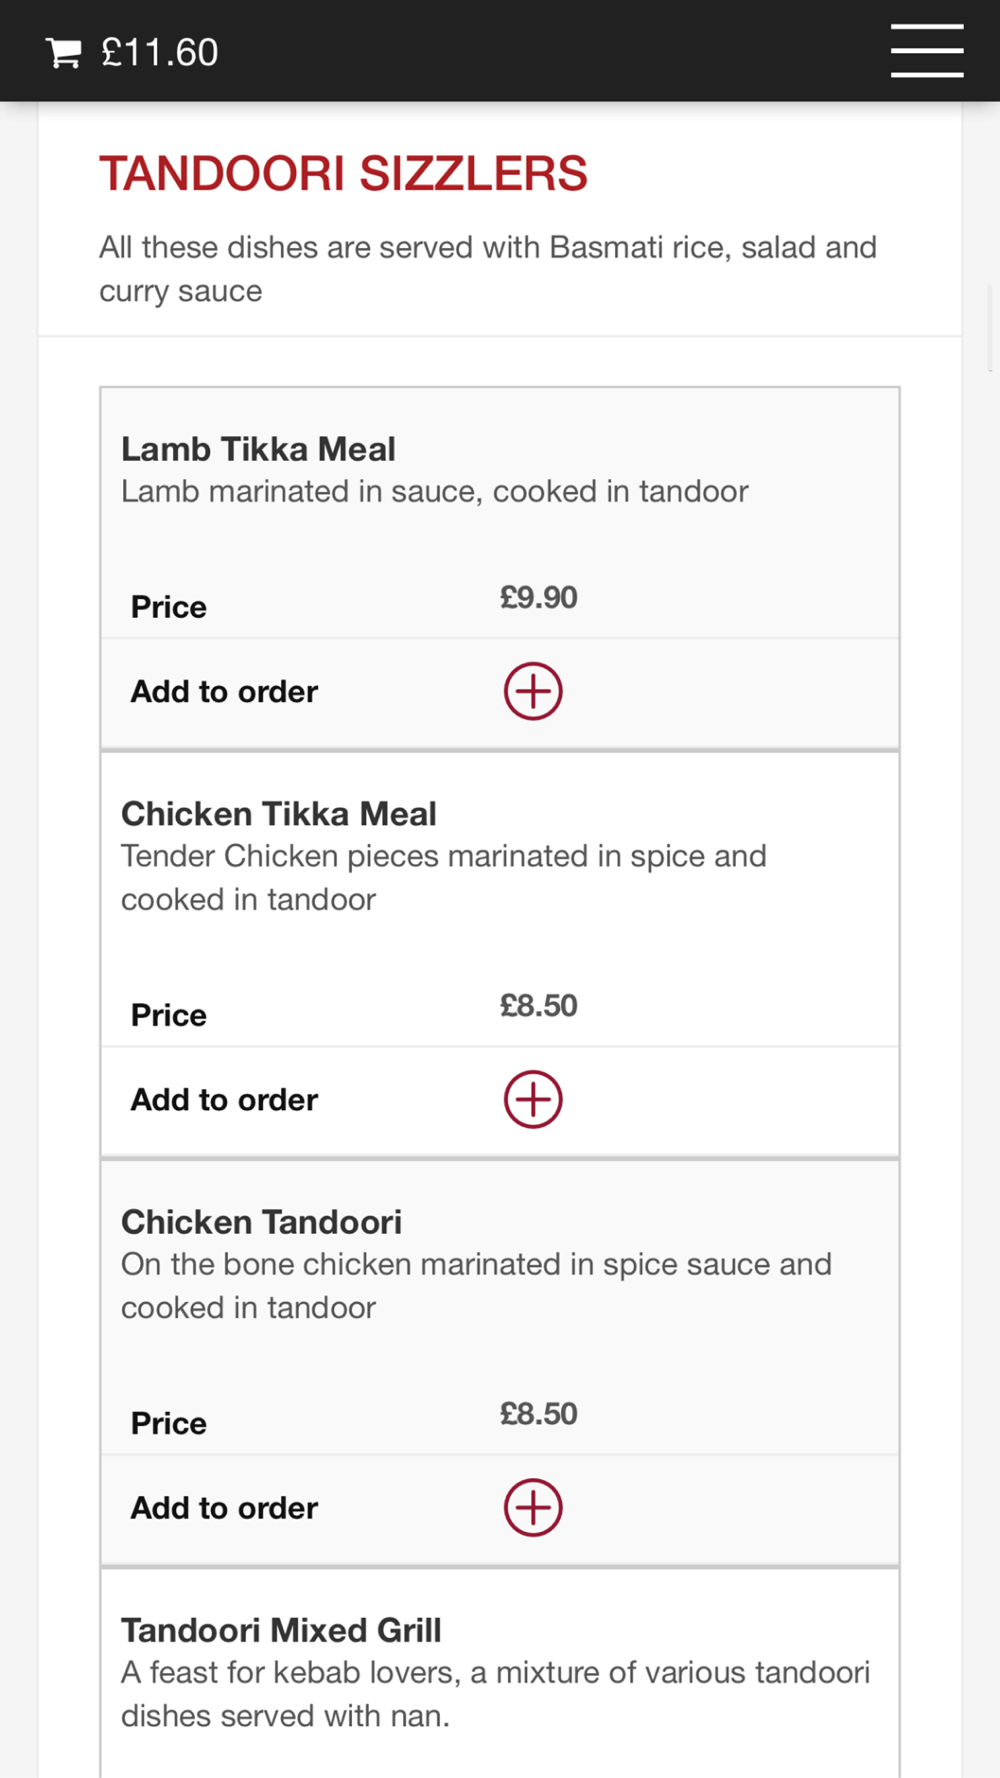The height and width of the screenshot is (1778, 1000).
Task: Click 'Add to order' label for Chicken Tikka Meal
Action: [x=224, y=1100]
